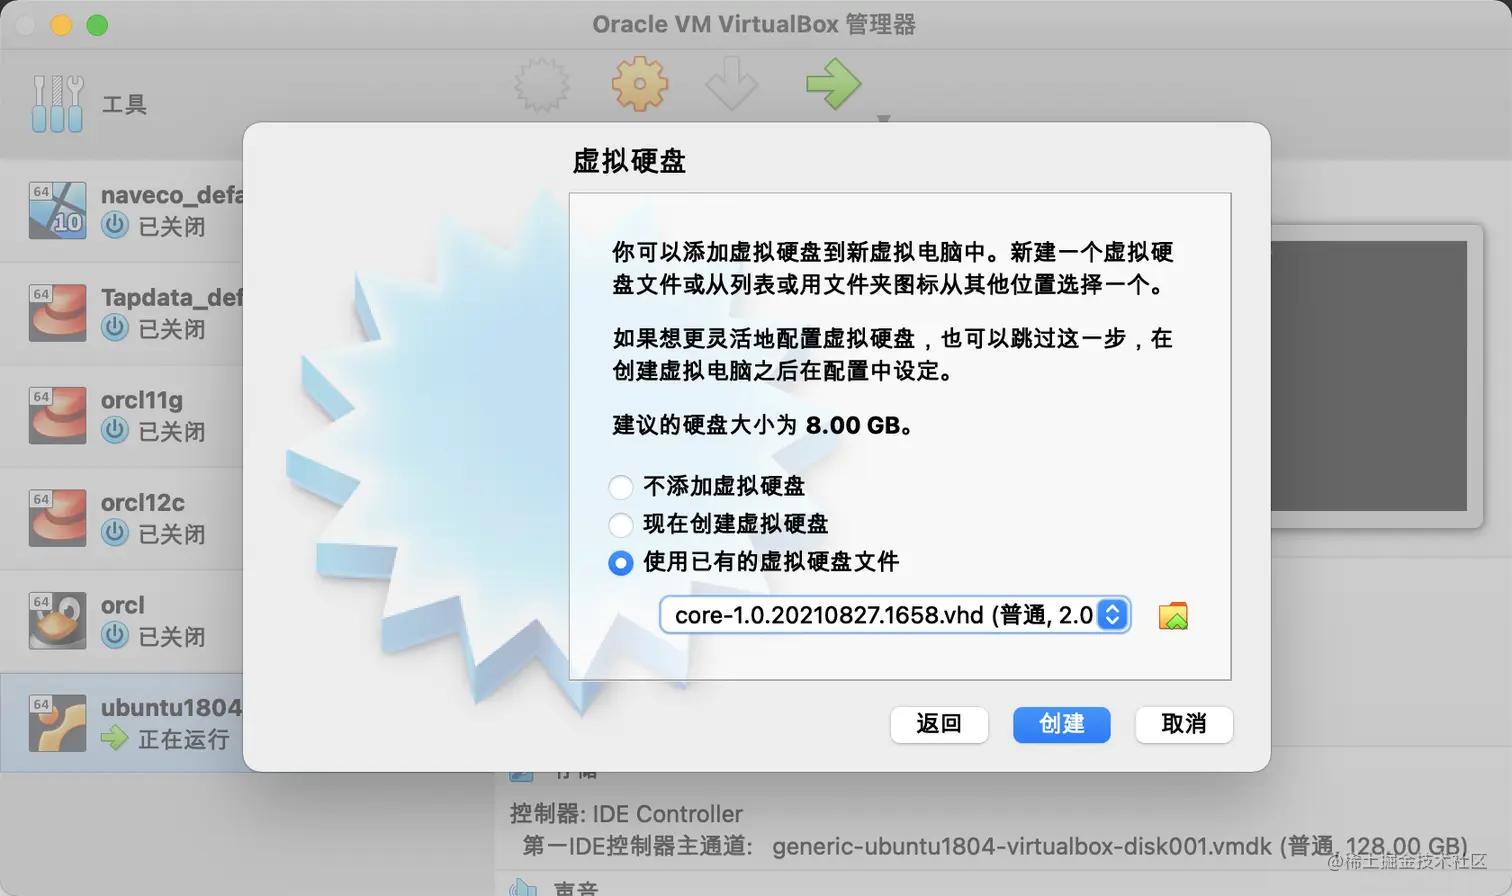Viewport: 1512px width, 896px height.
Task: Click the orcl VM icon
Action: (x=57, y=620)
